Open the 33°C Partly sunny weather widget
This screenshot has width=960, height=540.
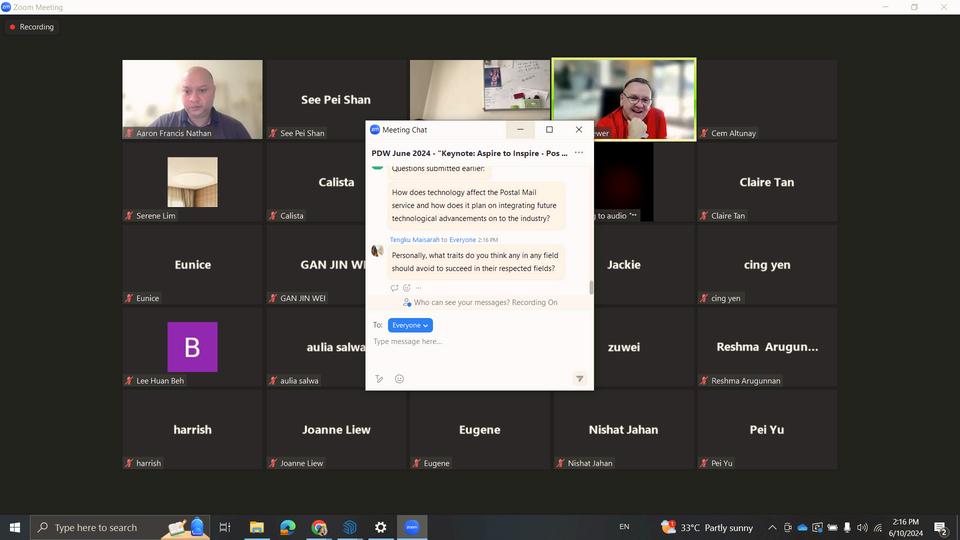pyautogui.click(x=707, y=527)
